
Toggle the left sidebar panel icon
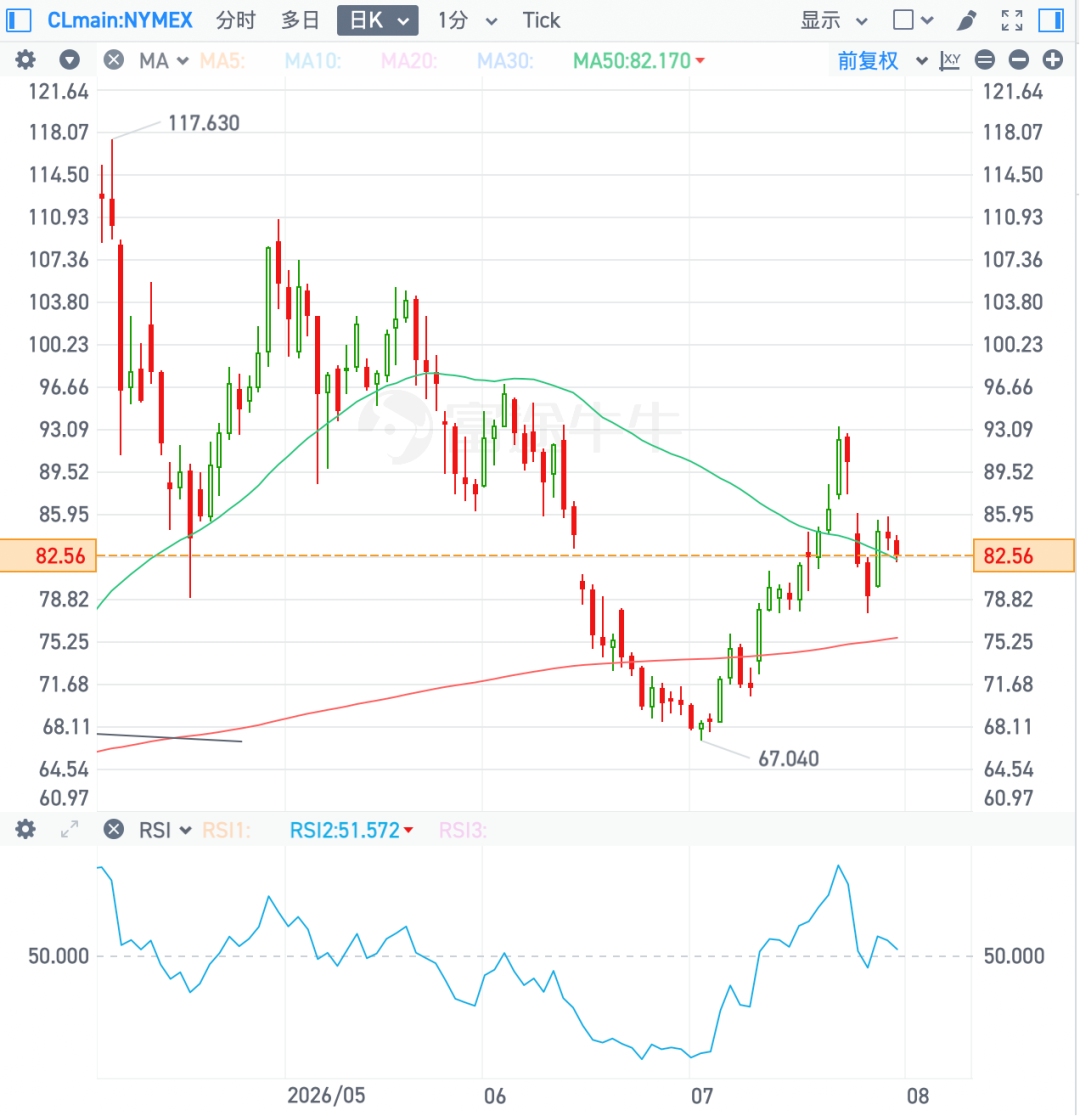19,20
